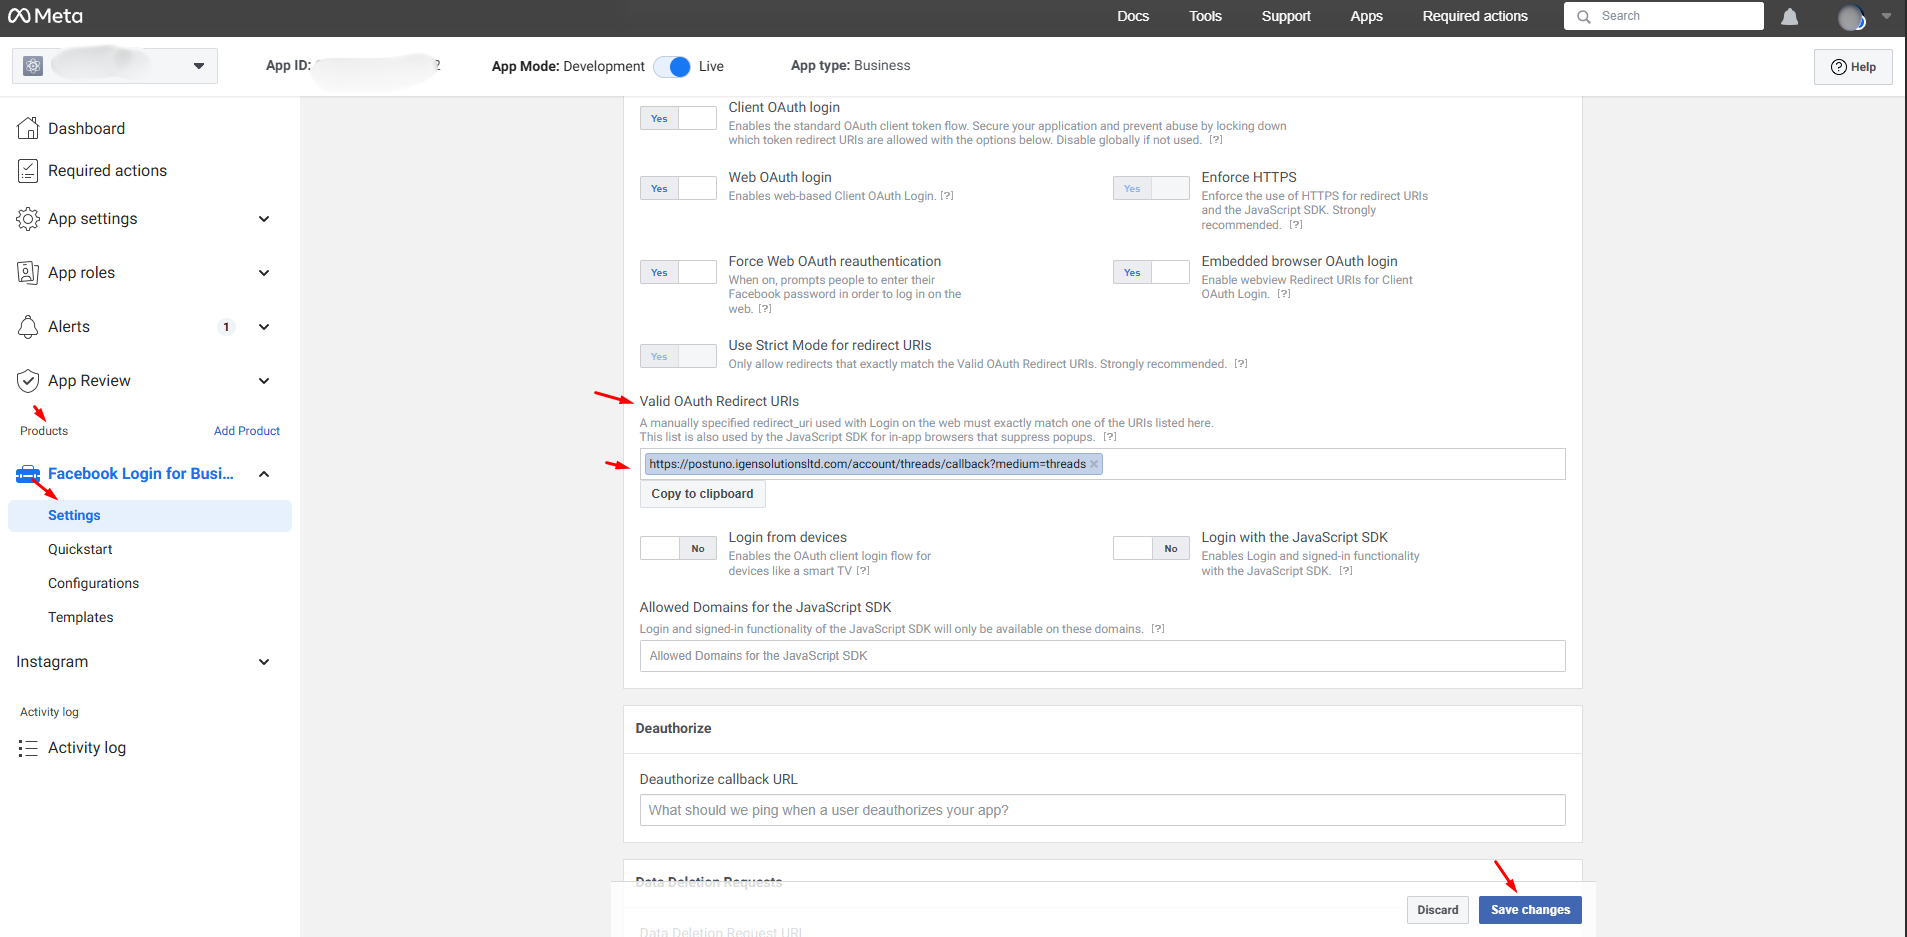
Task: Expand the App roles section chevron
Action: click(264, 273)
